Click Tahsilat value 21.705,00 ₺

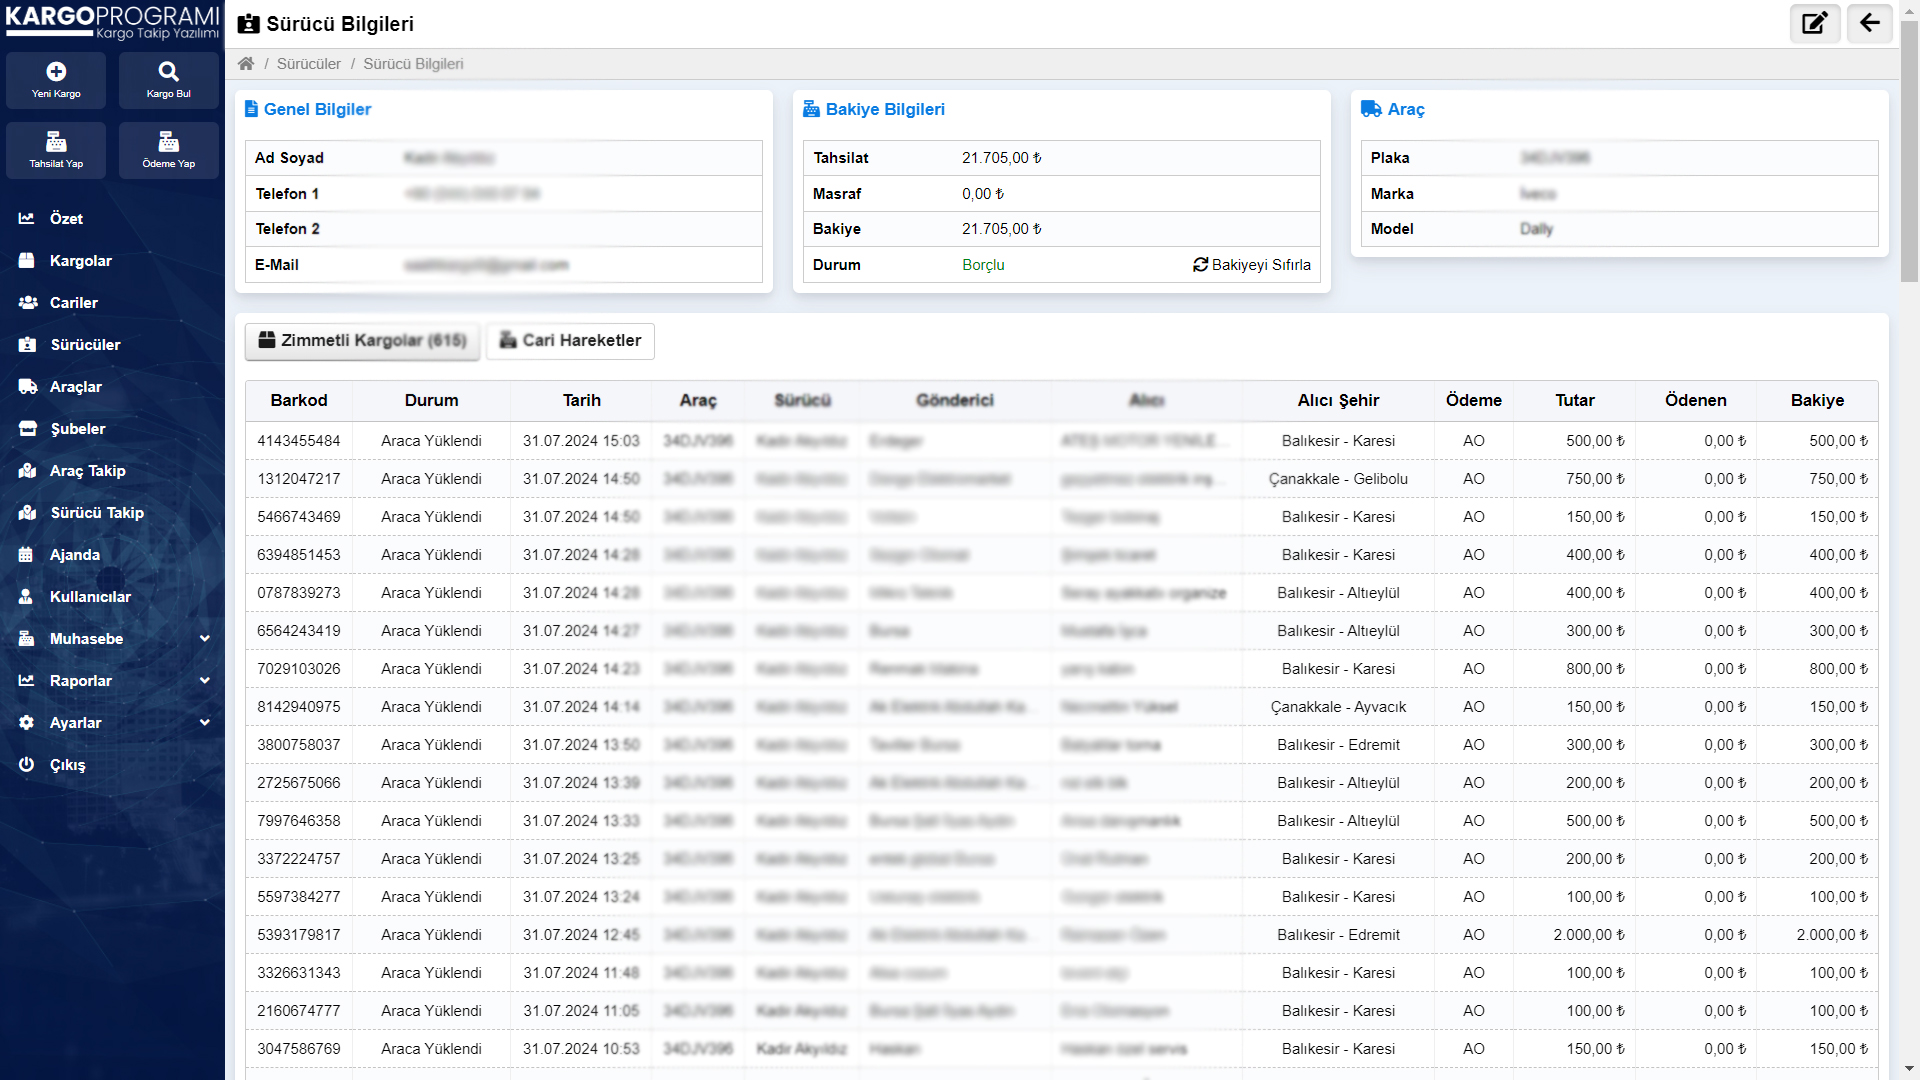[x=1002, y=158]
